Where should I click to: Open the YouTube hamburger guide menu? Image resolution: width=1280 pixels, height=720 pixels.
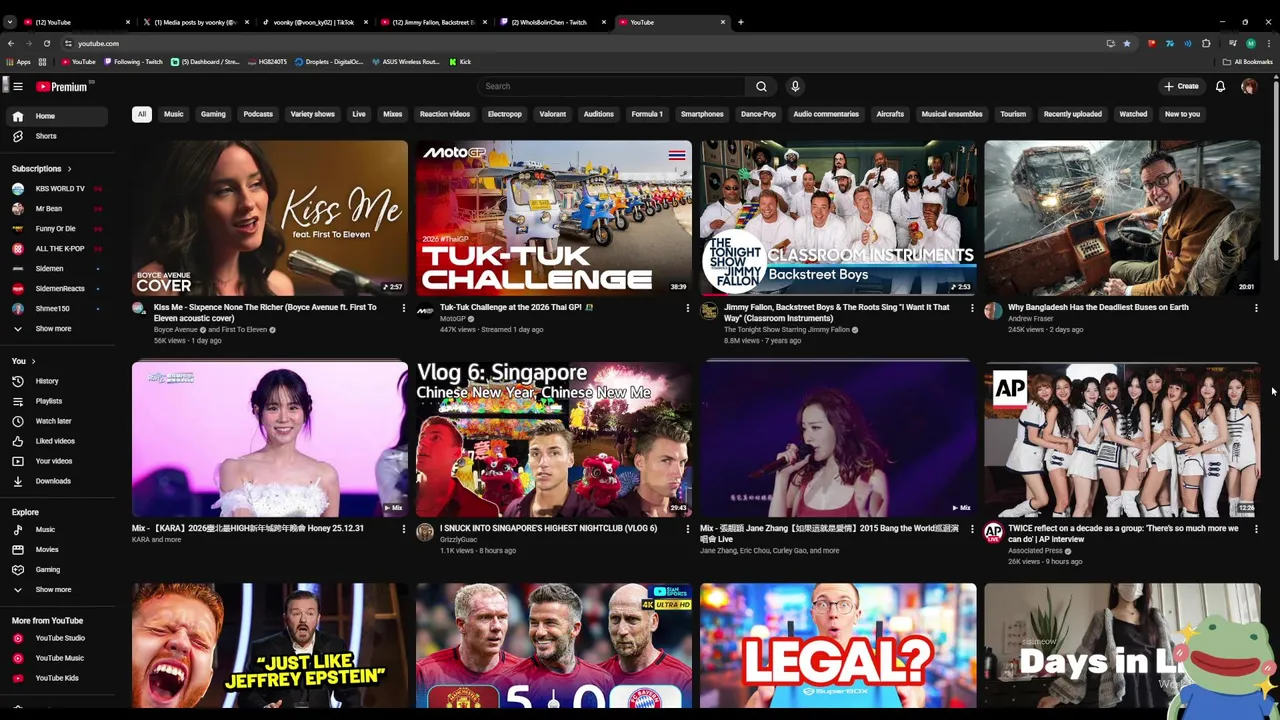pos(17,87)
